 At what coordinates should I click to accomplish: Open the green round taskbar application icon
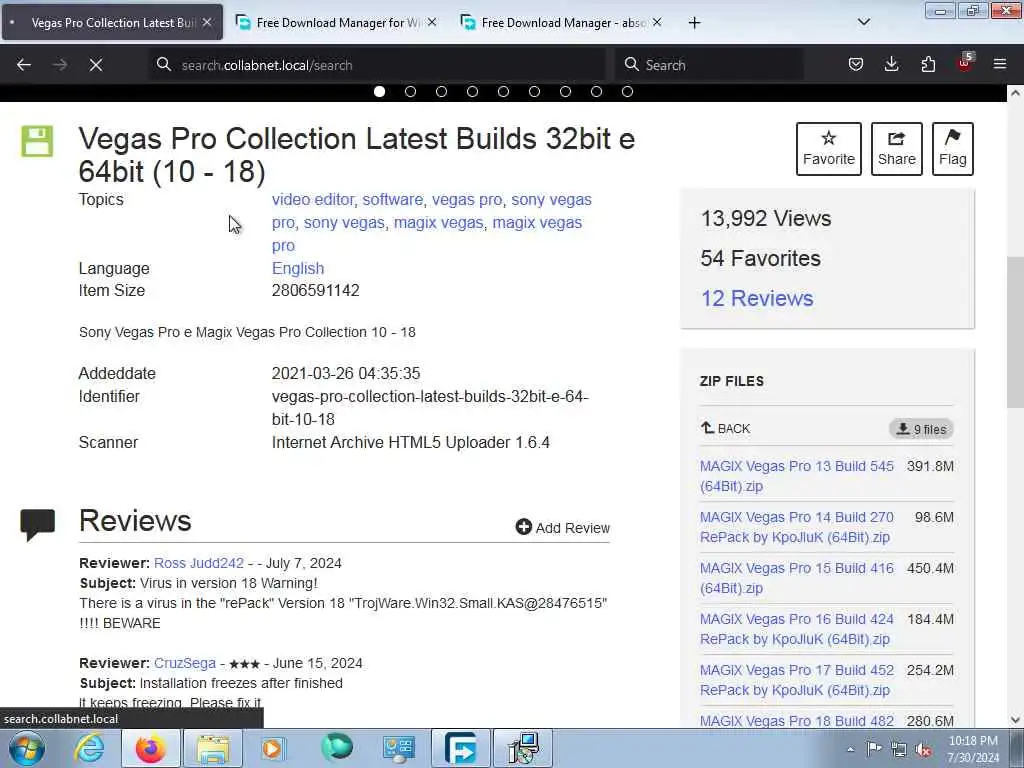point(336,748)
